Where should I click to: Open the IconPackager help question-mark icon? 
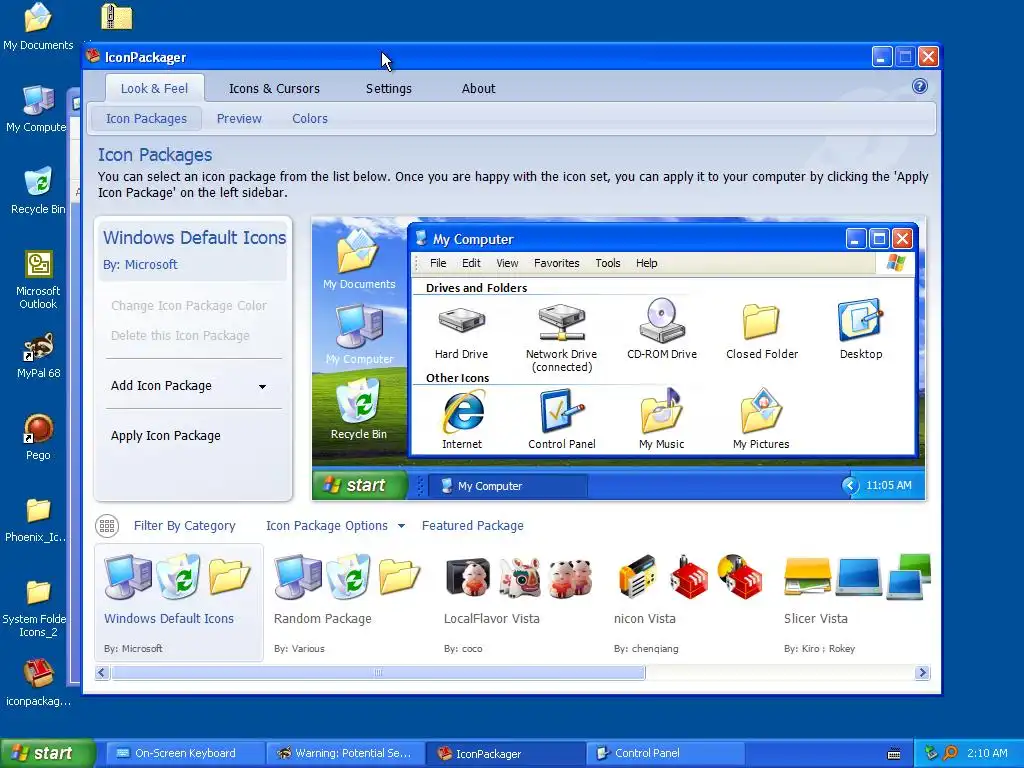tap(920, 86)
